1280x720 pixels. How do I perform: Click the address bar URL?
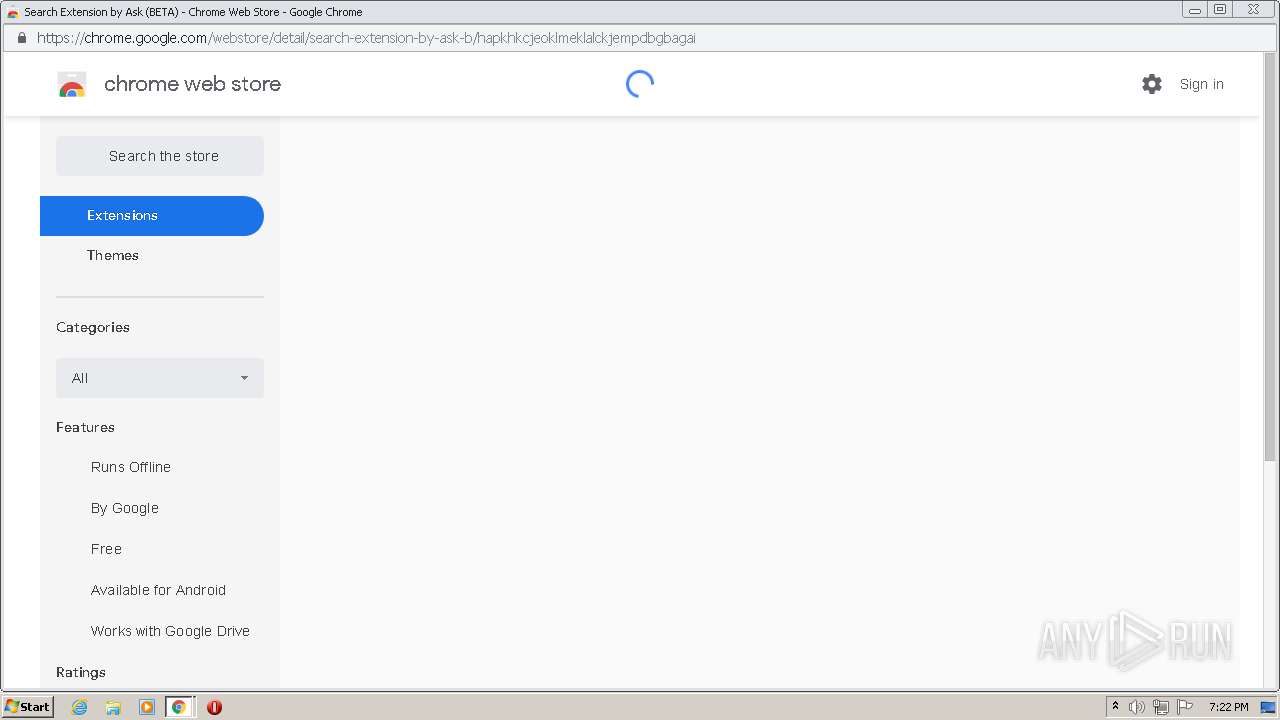coord(366,38)
